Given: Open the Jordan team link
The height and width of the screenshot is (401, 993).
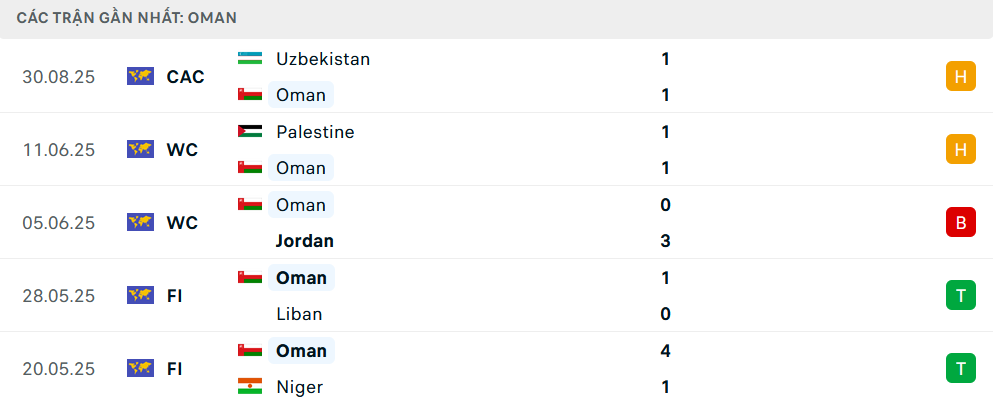Looking at the screenshot, I should 304,241.
